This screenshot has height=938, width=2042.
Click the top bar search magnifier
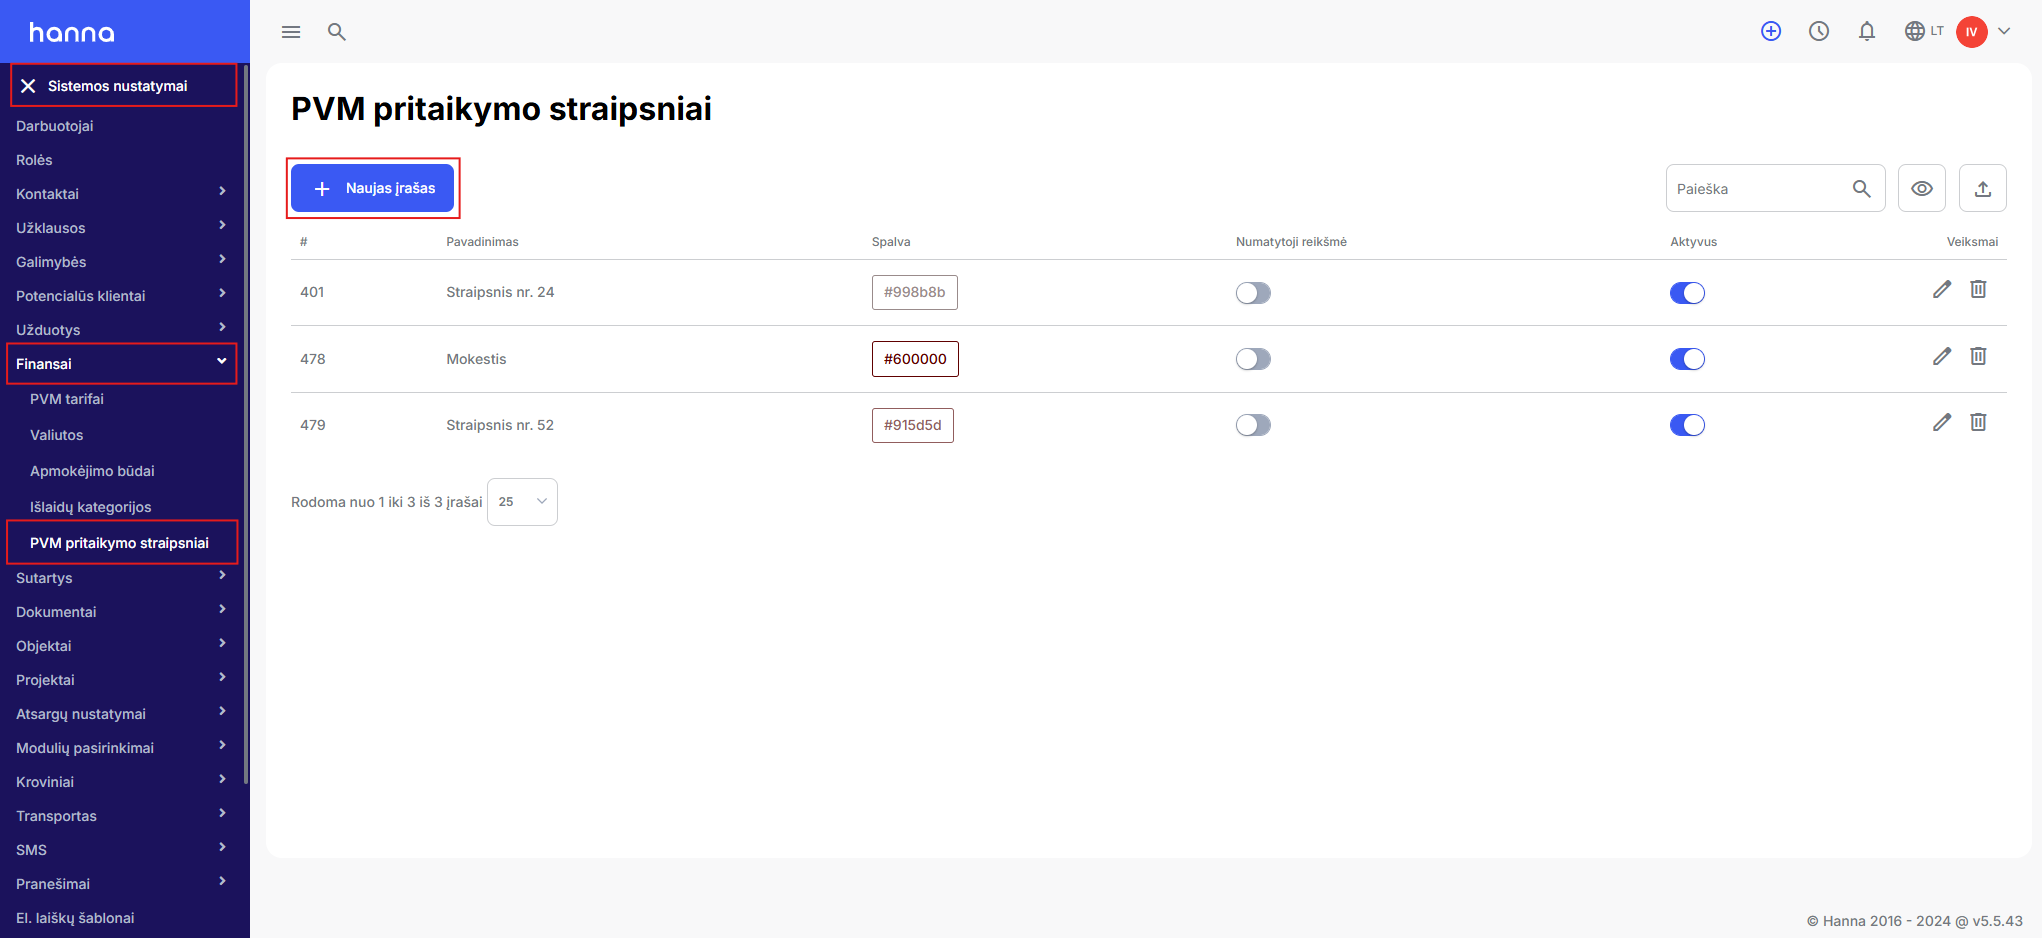337,32
